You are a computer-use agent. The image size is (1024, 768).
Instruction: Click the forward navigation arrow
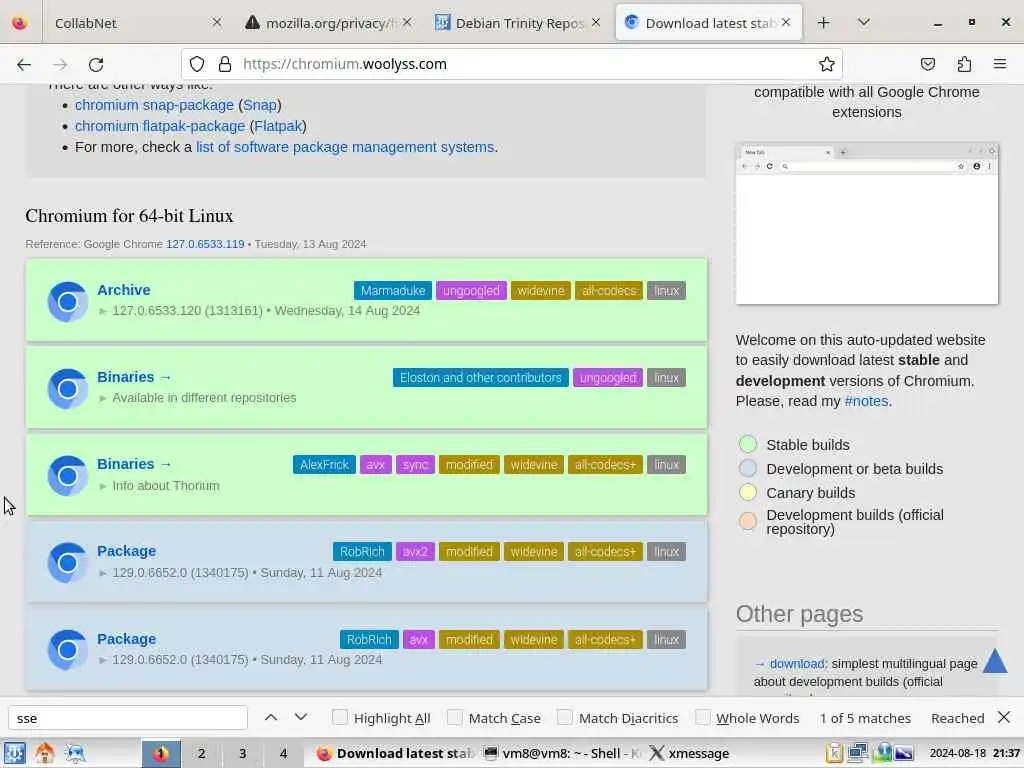pyautogui.click(x=60, y=64)
